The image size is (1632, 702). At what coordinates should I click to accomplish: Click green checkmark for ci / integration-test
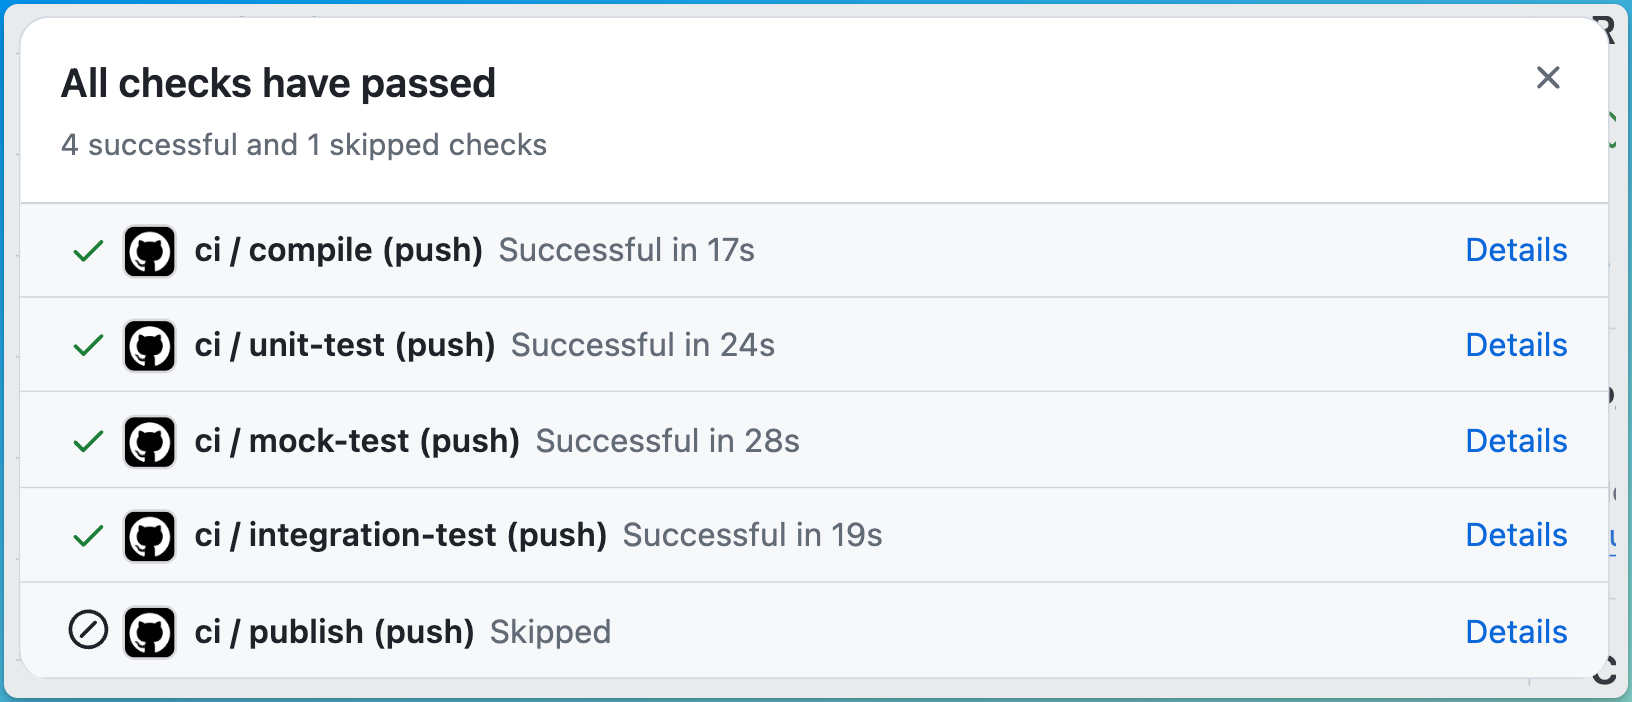coord(89,536)
